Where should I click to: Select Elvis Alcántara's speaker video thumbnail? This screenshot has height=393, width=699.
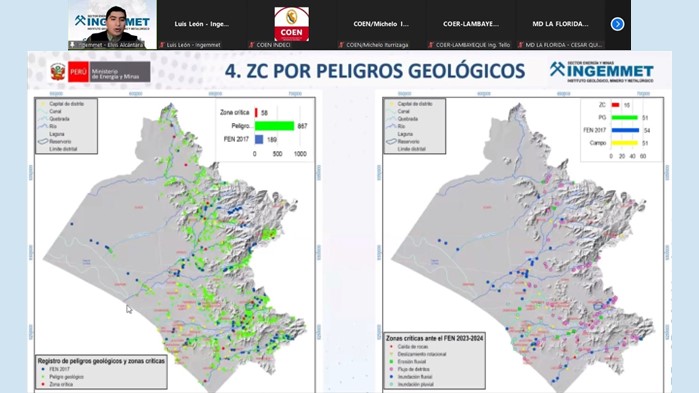[112, 25]
